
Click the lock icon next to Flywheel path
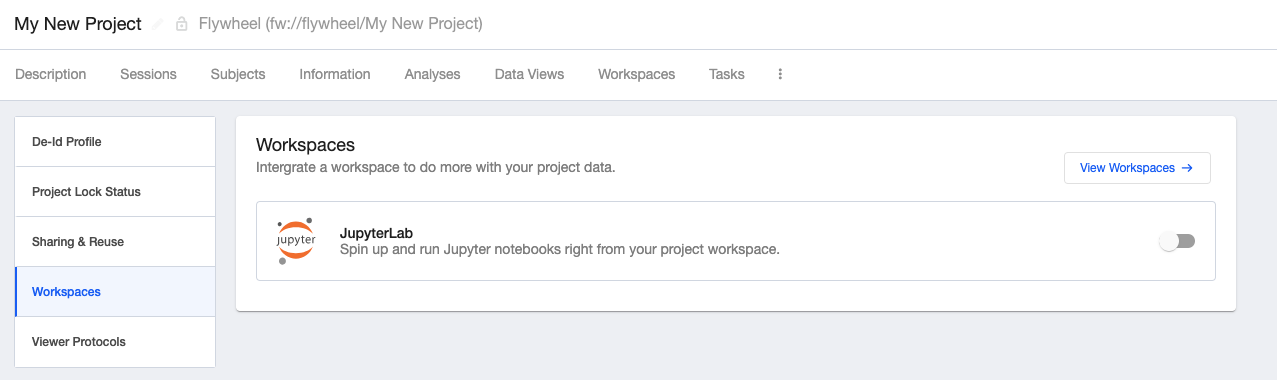click(182, 24)
